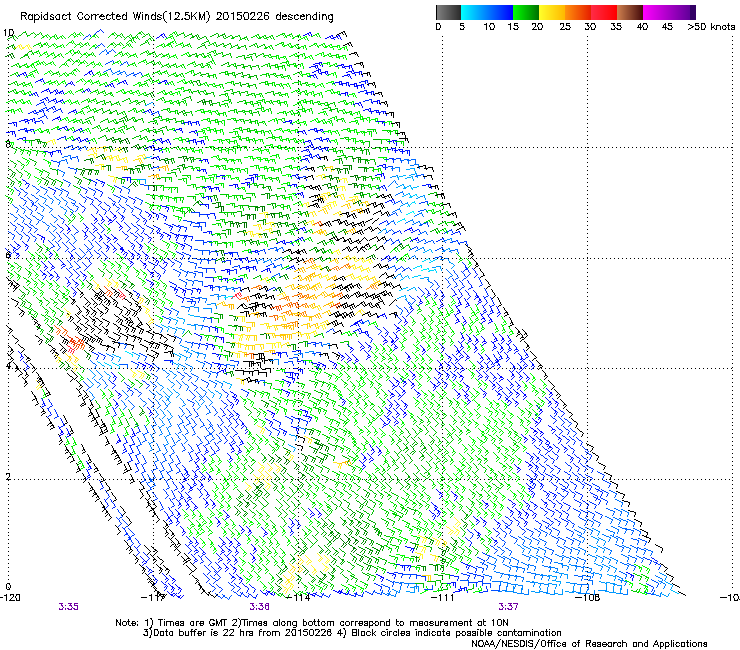Click the '40' label under the color scale
The height and width of the screenshot is (650, 740).
642,27
